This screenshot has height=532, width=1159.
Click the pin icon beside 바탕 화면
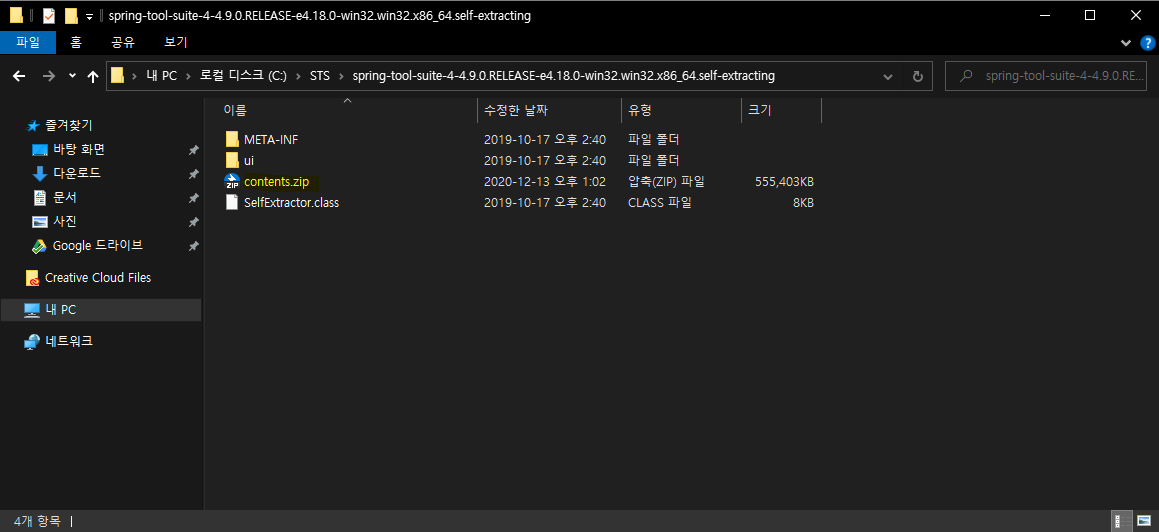(193, 150)
